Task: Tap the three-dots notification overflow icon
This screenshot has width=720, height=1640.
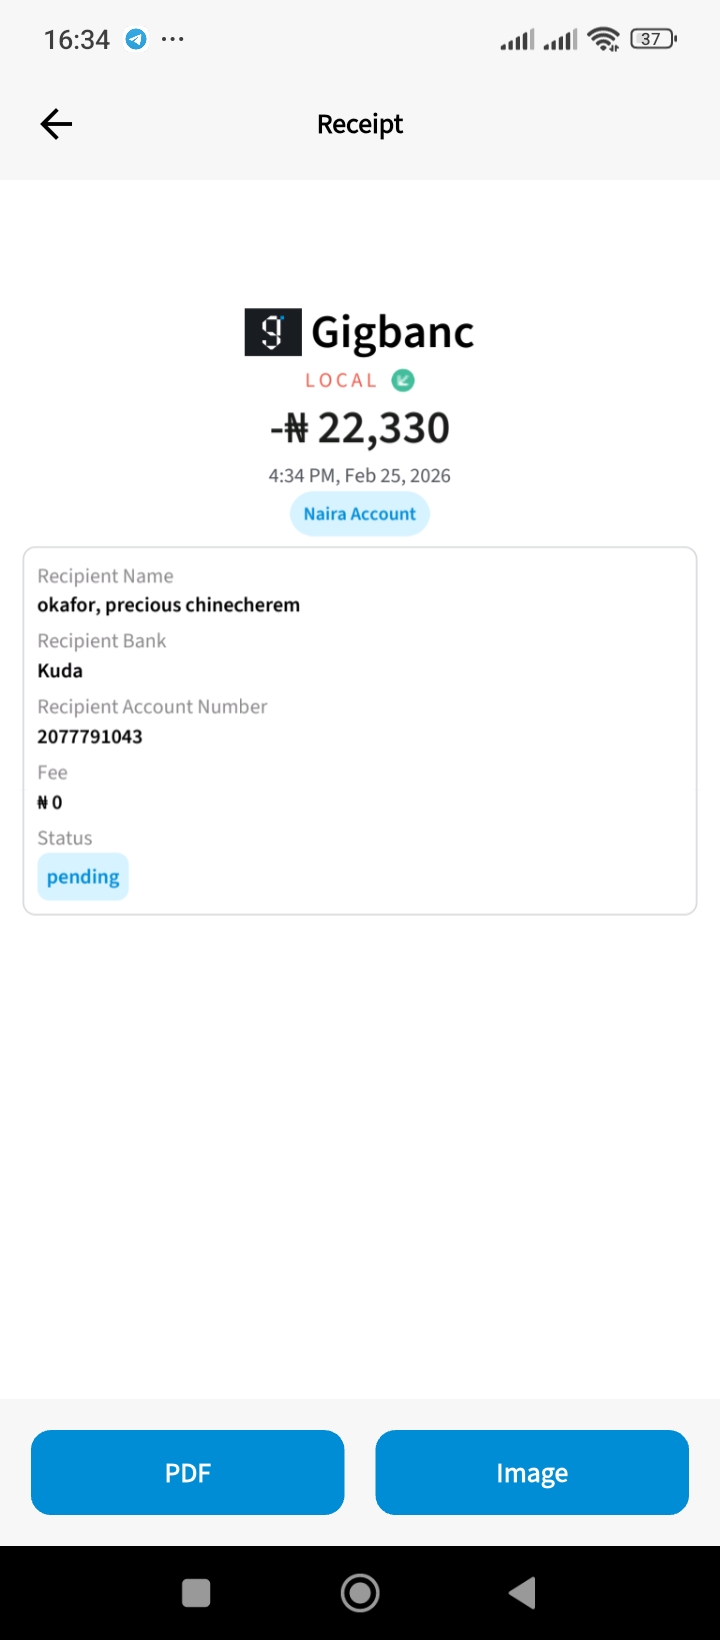Action: (x=173, y=39)
